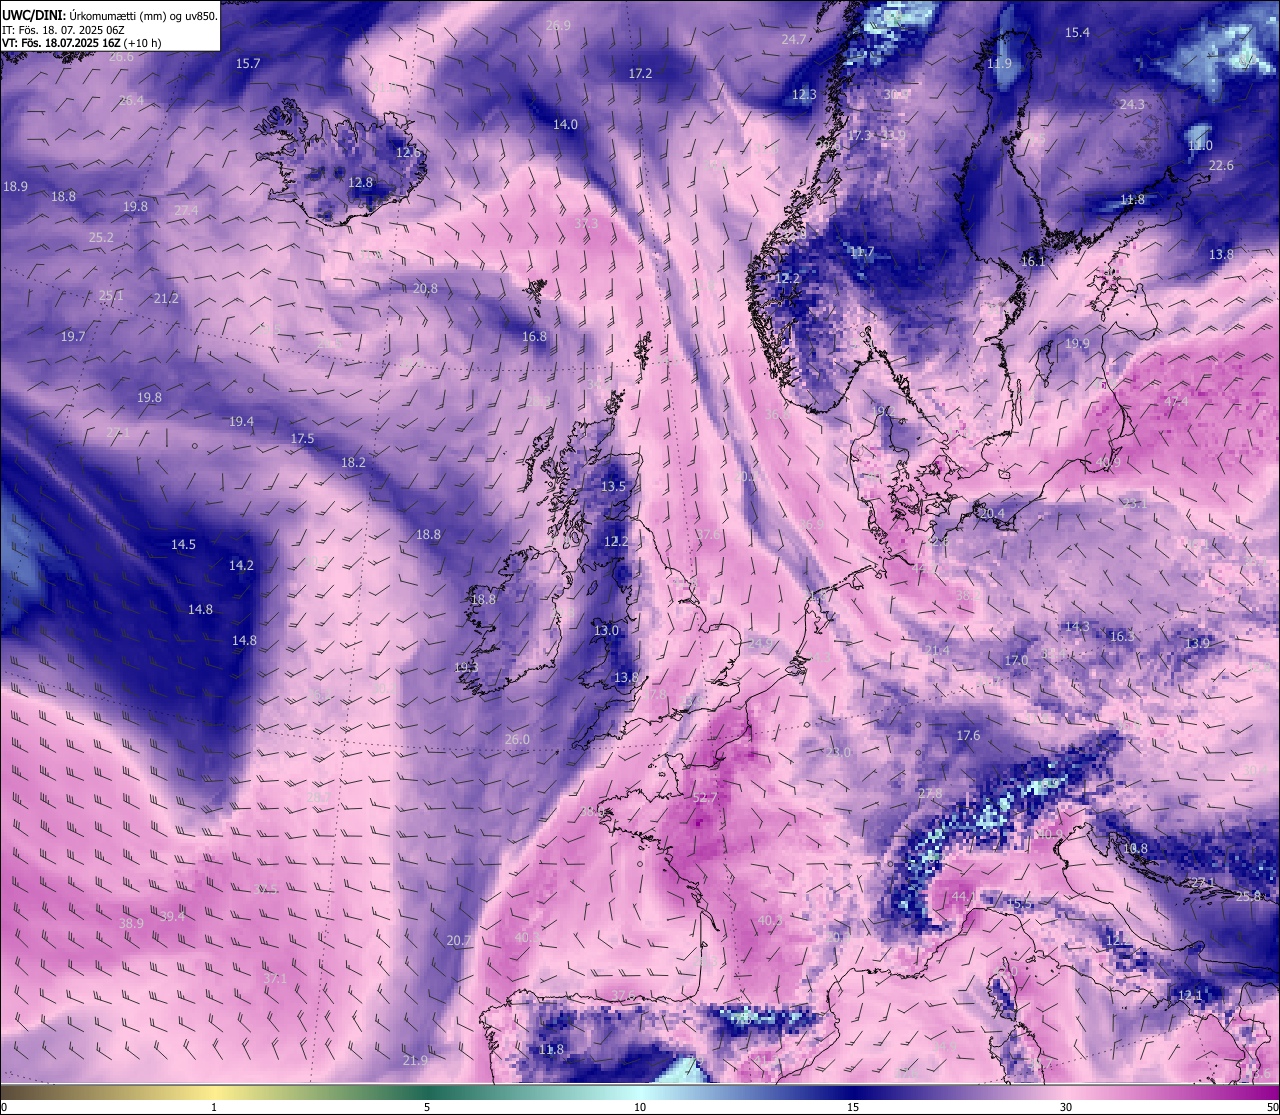The height and width of the screenshot is (1115, 1280).
Task: Click the 18.2 value in the Atlantic
Action: (x=353, y=463)
